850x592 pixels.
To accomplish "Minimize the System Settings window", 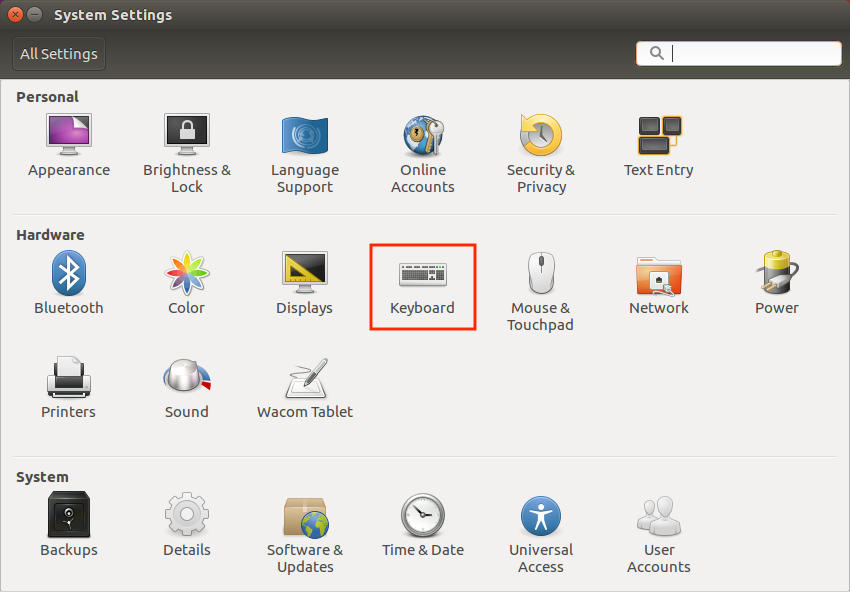I will pyautogui.click(x=35, y=15).
